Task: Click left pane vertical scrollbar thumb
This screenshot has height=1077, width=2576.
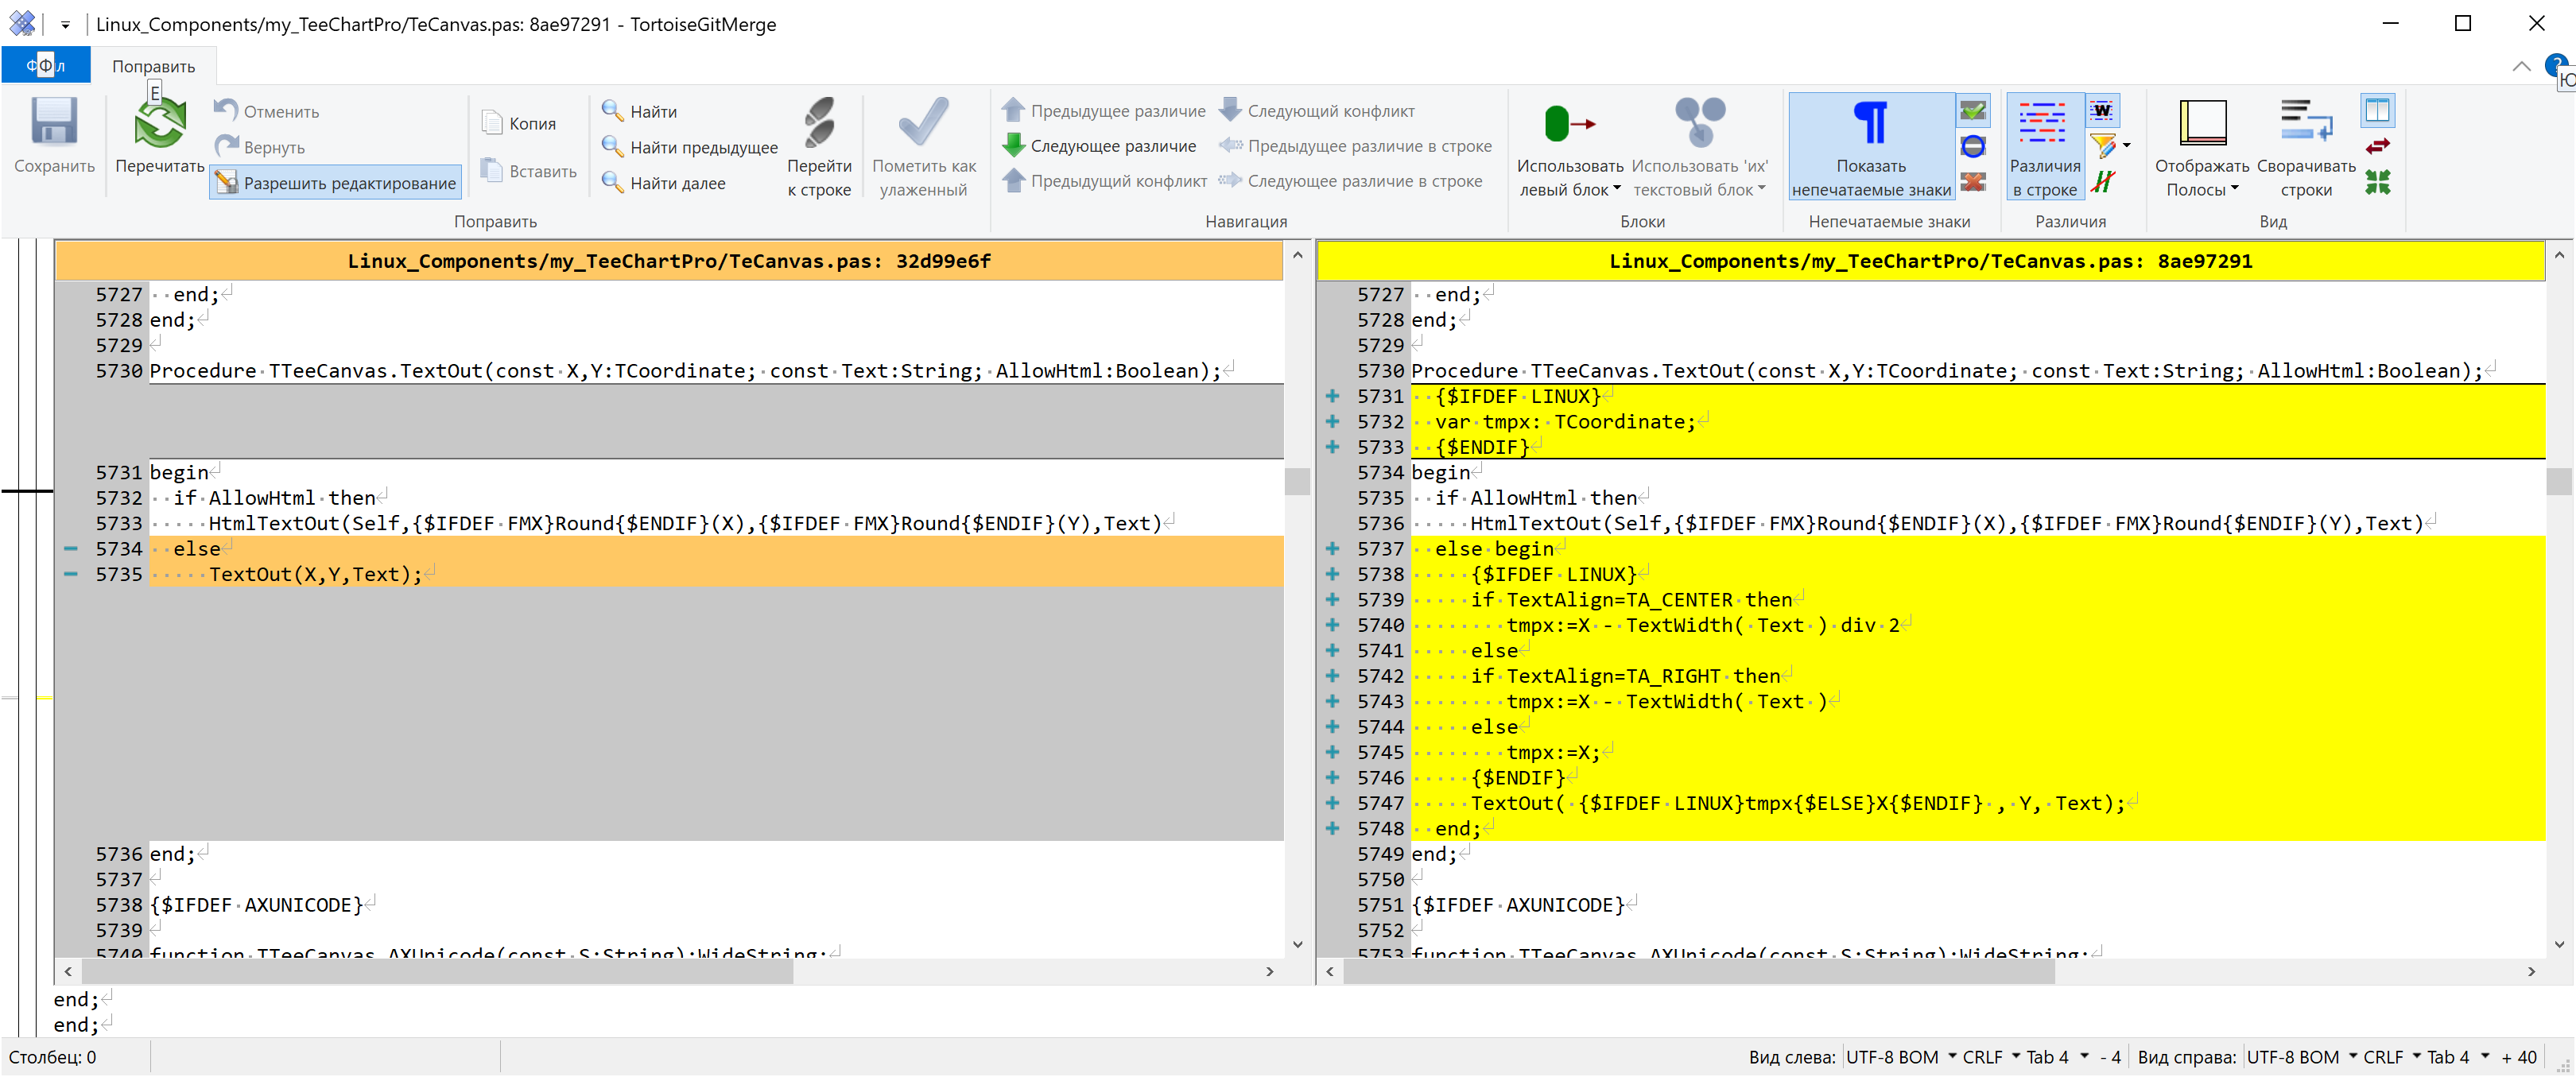Action: (x=1297, y=482)
